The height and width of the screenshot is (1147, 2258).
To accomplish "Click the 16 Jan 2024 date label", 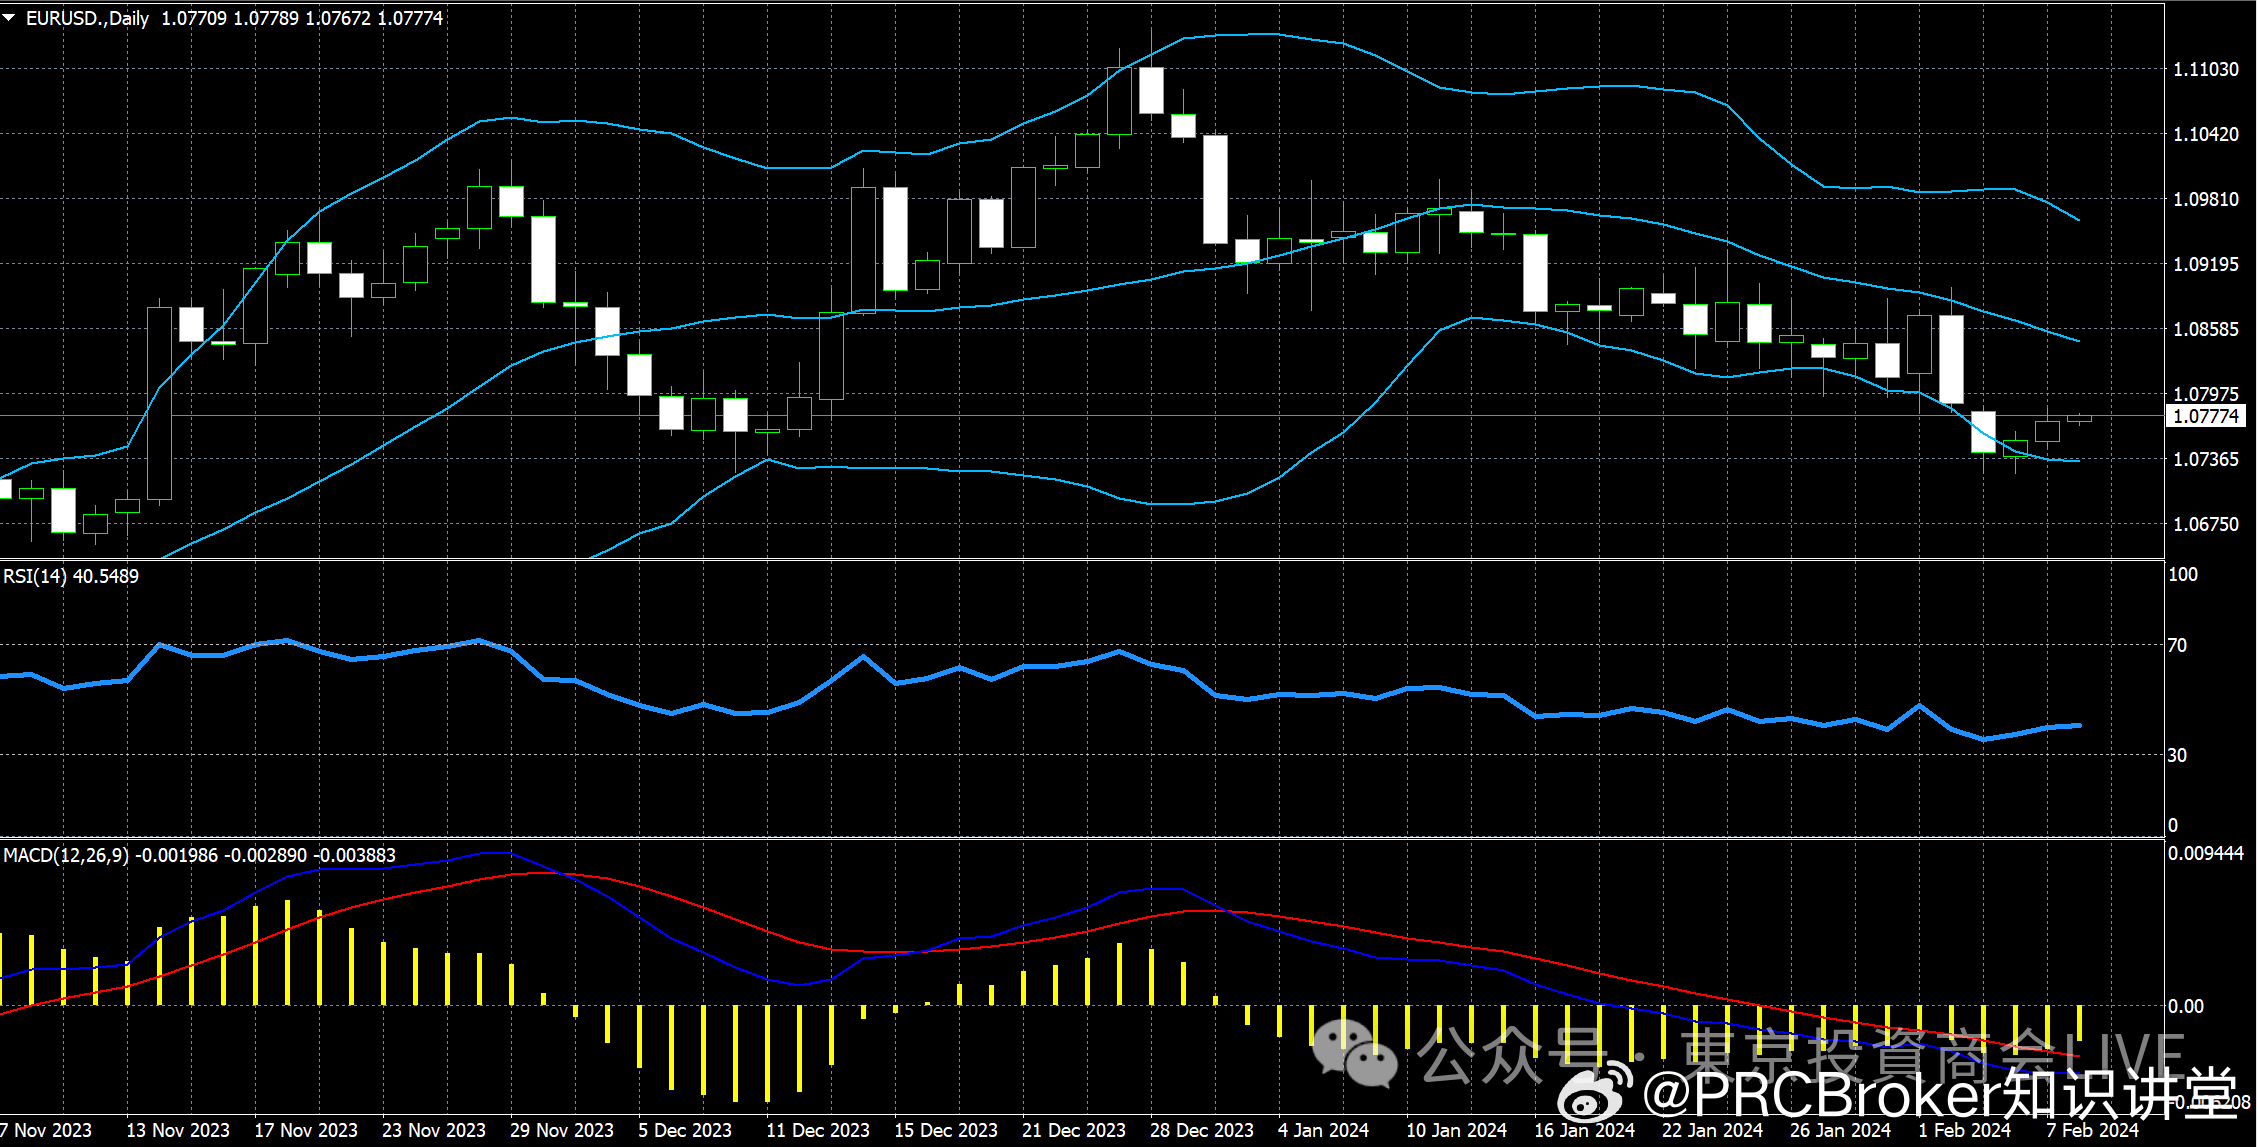I will coord(1585,1130).
